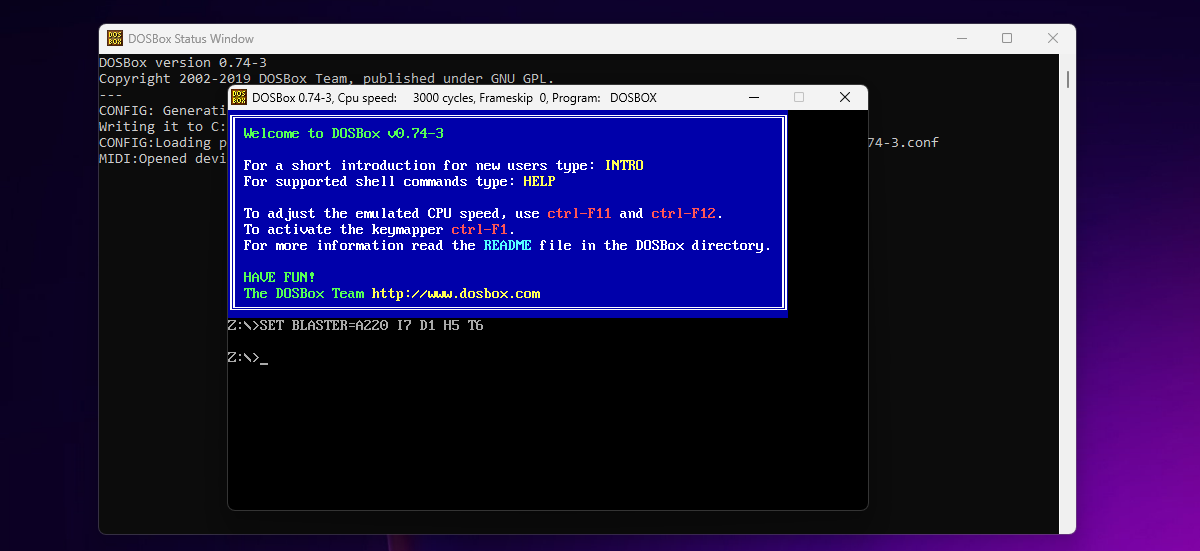Screen dimensions: 1200x551
Task: Click the DOSBox icon in the DOSBox 0.74-3 title bar
Action: [240, 97]
